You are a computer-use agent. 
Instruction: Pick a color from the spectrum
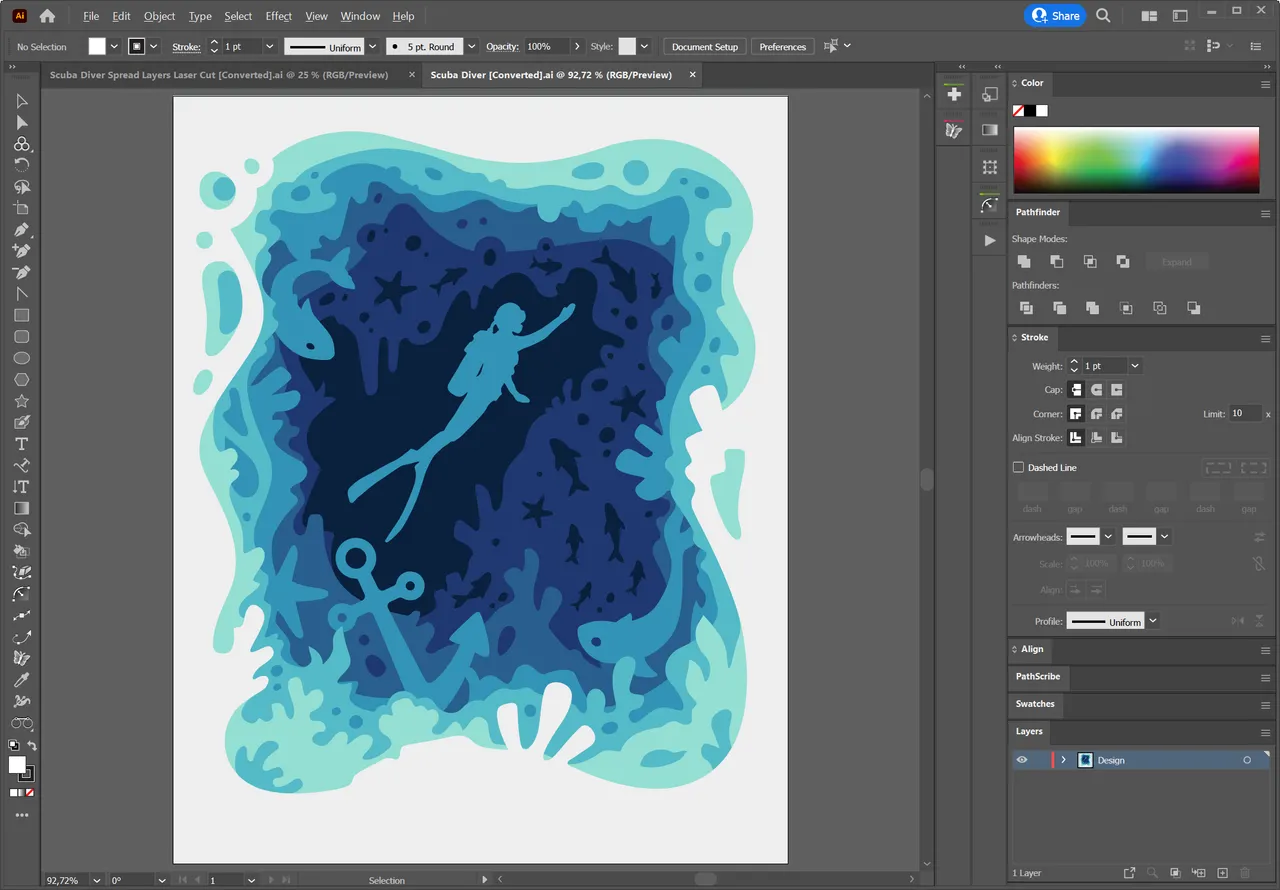(1136, 160)
